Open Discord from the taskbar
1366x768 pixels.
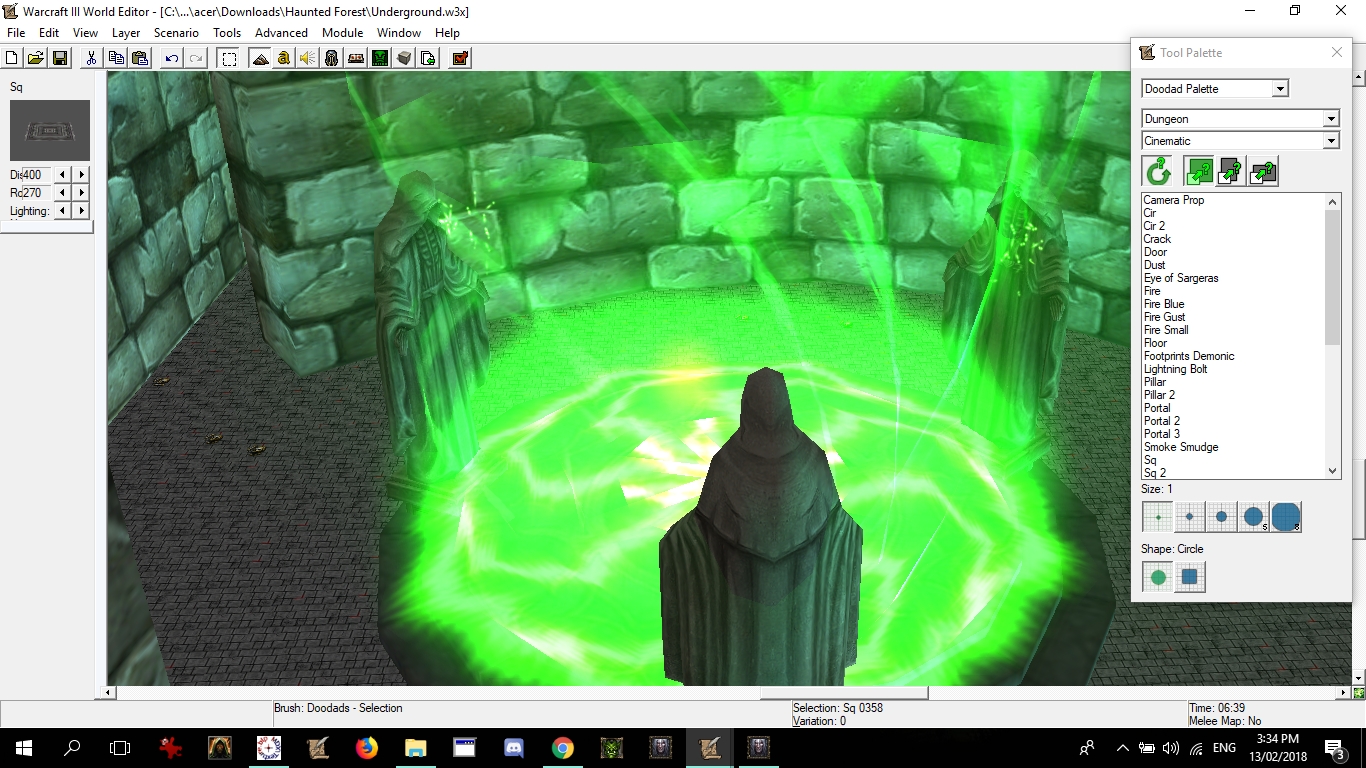(x=514, y=747)
